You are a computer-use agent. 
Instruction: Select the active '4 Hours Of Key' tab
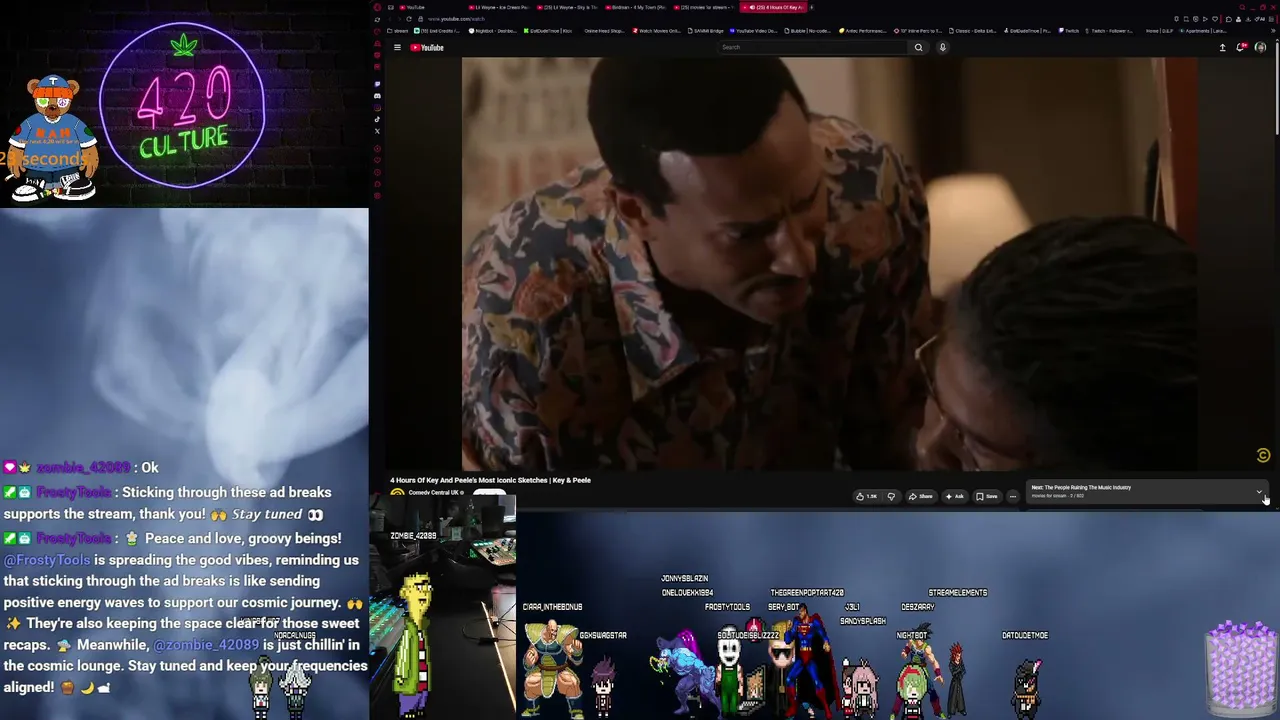tap(775, 7)
